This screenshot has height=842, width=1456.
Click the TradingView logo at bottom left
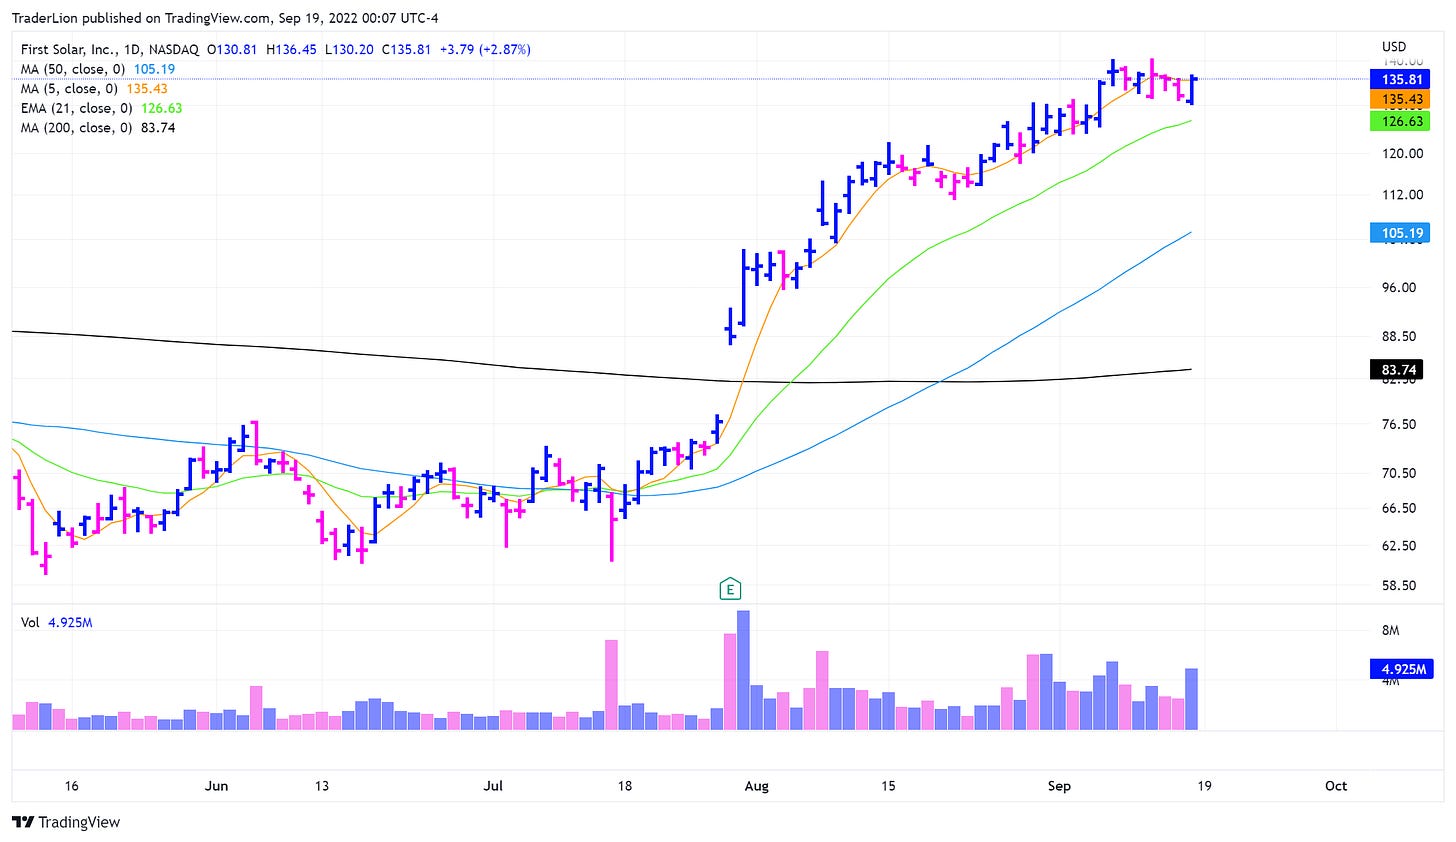tap(66, 822)
